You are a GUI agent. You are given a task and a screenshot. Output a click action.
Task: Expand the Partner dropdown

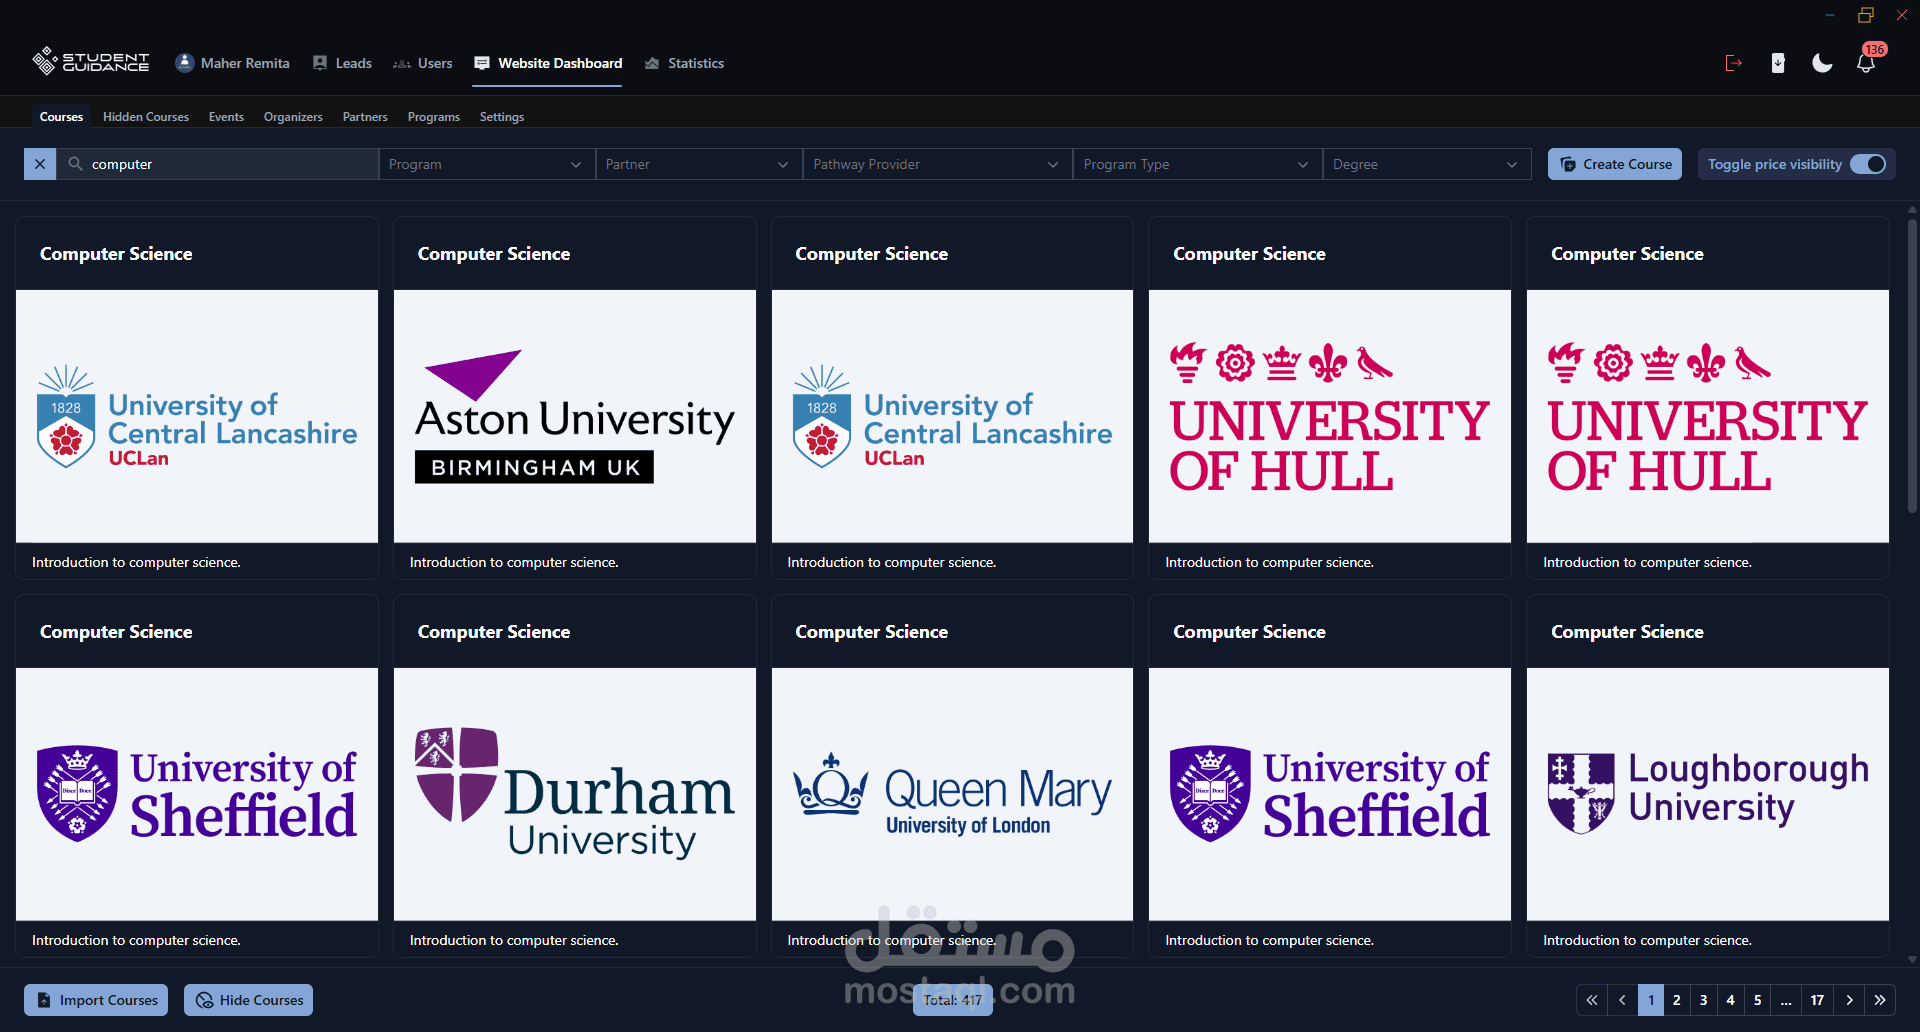(698, 164)
